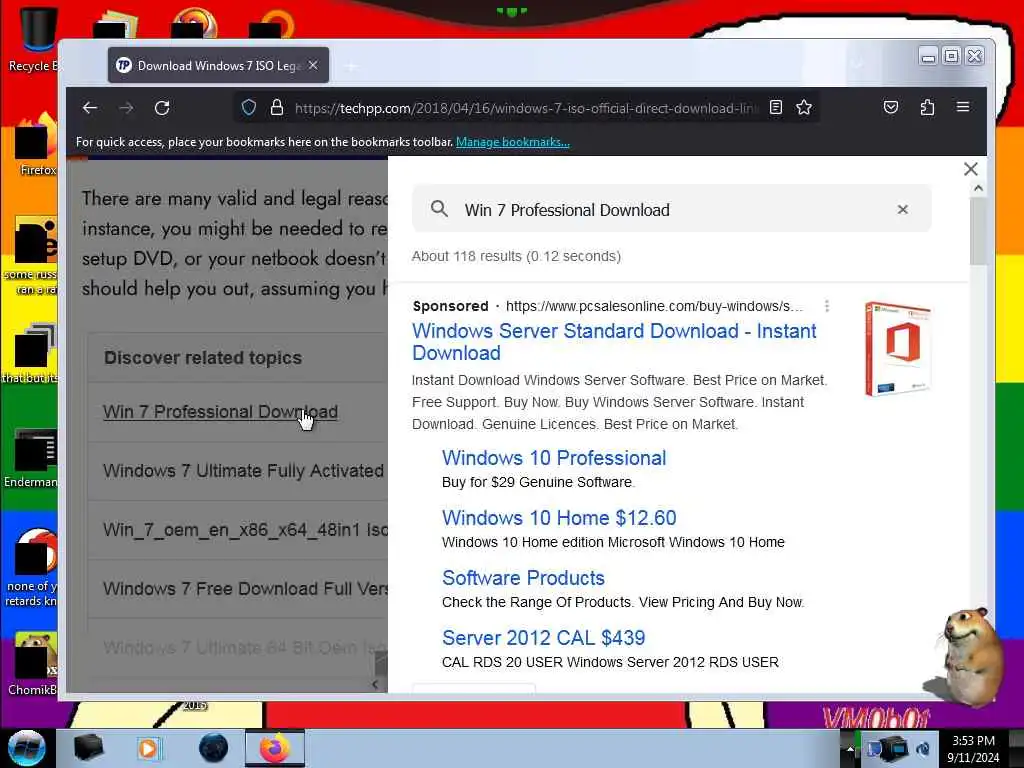Minimize the Firefox window
Screen dimensions: 1024x768
pyautogui.click(x=928, y=57)
